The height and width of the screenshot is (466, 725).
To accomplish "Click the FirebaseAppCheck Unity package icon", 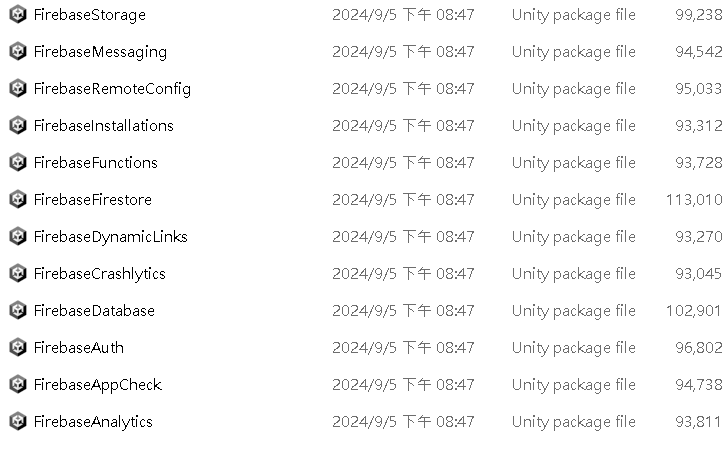I will point(18,384).
